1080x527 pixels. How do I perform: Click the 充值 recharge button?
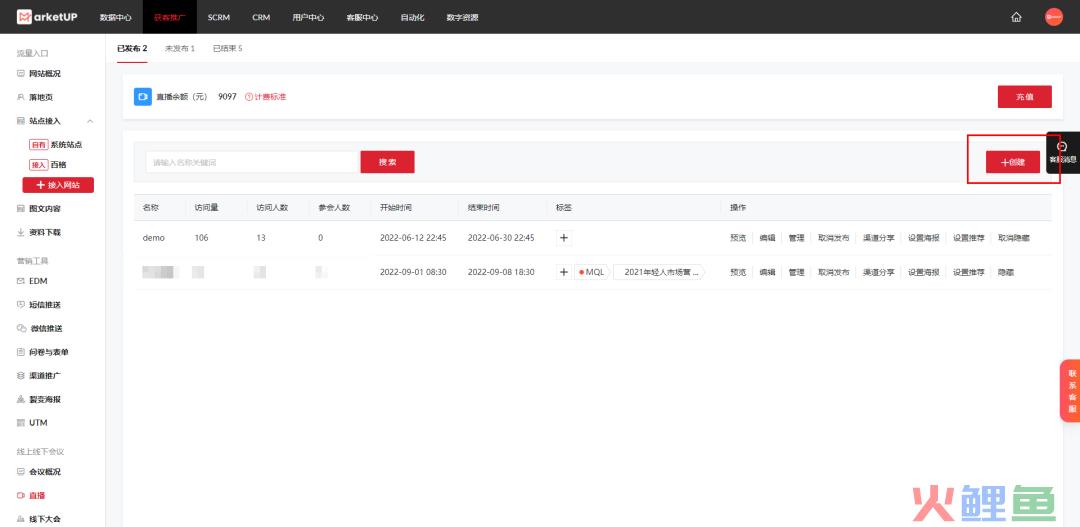pos(1024,97)
